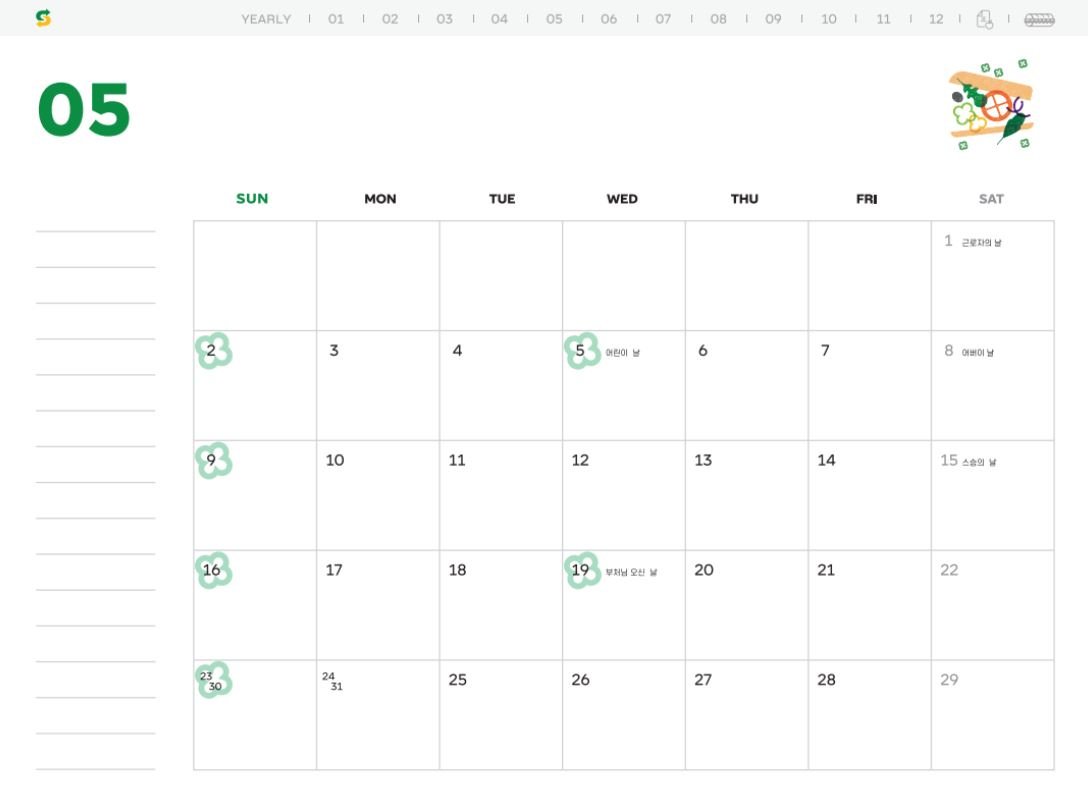Image resolution: width=1088 pixels, height=806 pixels.
Task: Click the large 05 month heading
Action: 84,110
